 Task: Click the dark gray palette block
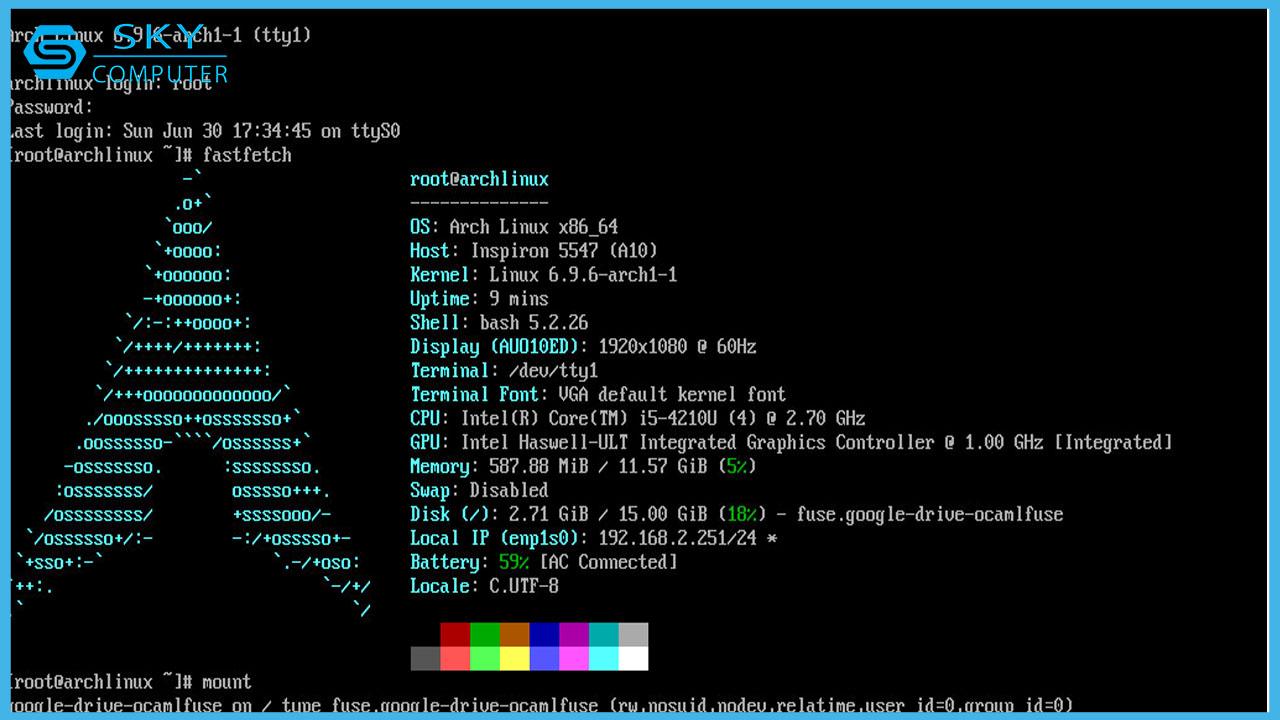click(425, 659)
